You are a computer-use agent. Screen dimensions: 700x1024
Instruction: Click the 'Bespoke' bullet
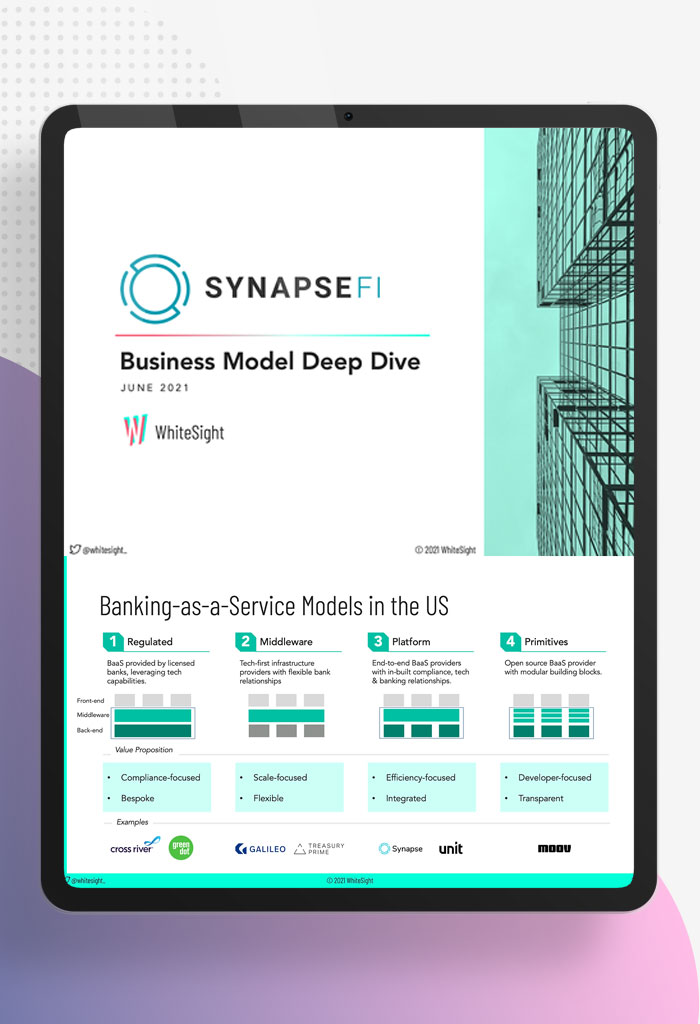(x=138, y=799)
